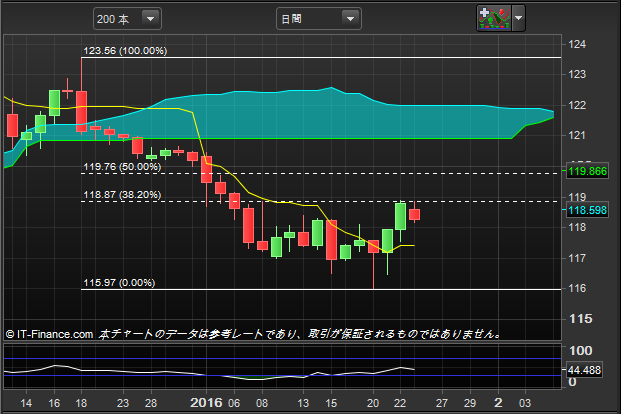The height and width of the screenshot is (414, 621).
Task: Click the 18 date label on time axis
Action: (x=81, y=403)
